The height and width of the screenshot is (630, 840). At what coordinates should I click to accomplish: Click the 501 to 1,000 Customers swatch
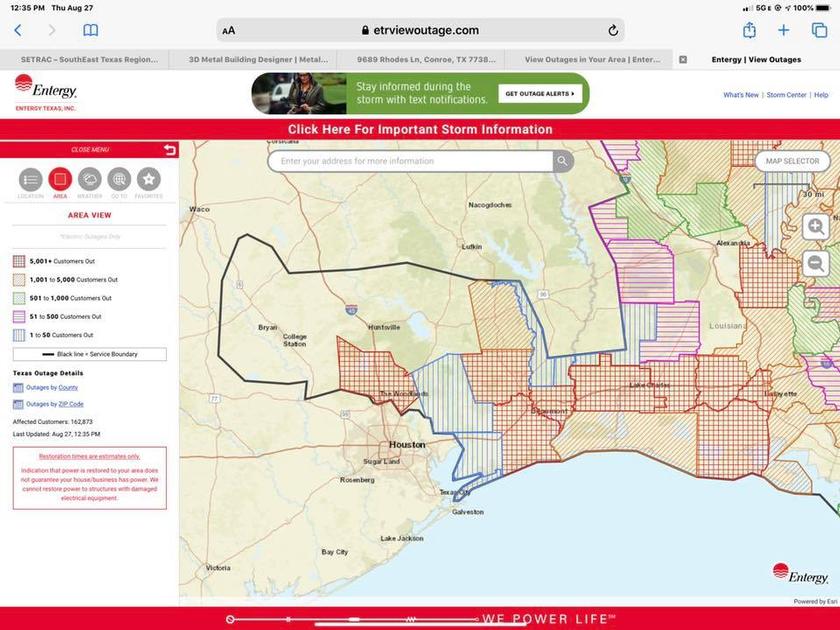[x=19, y=298]
